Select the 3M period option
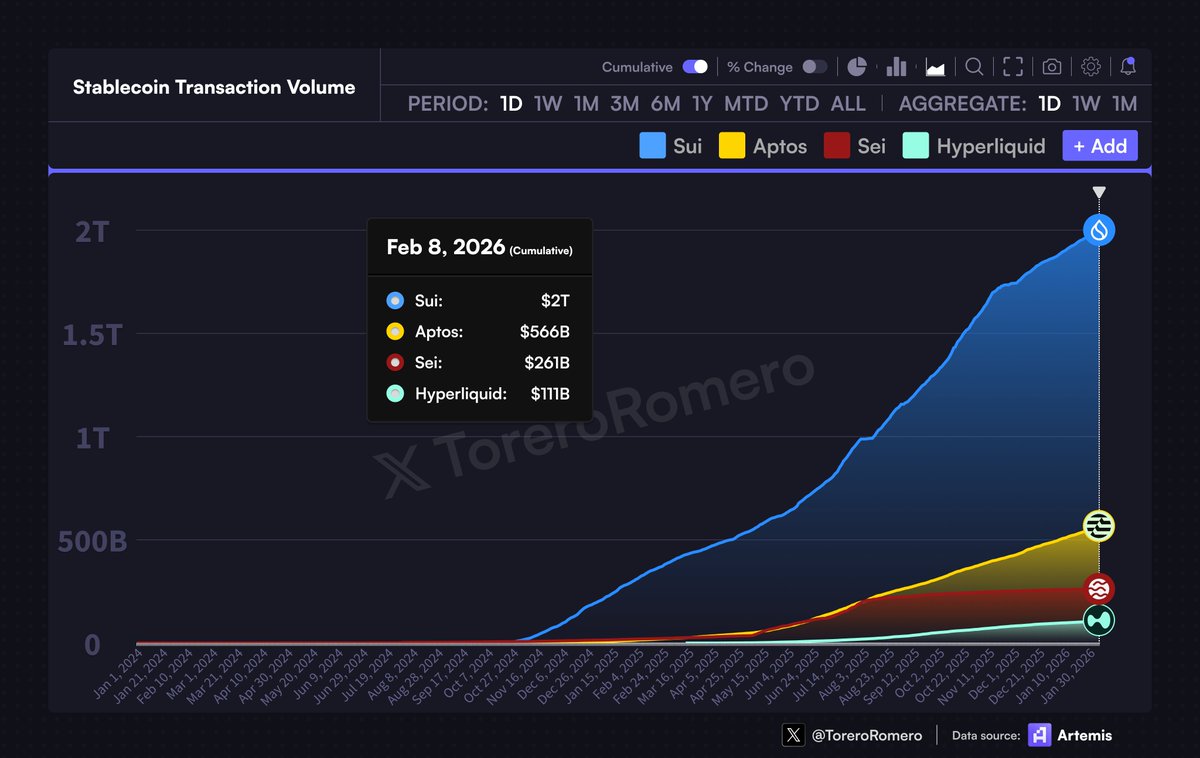The width and height of the screenshot is (1200, 758). pos(625,104)
